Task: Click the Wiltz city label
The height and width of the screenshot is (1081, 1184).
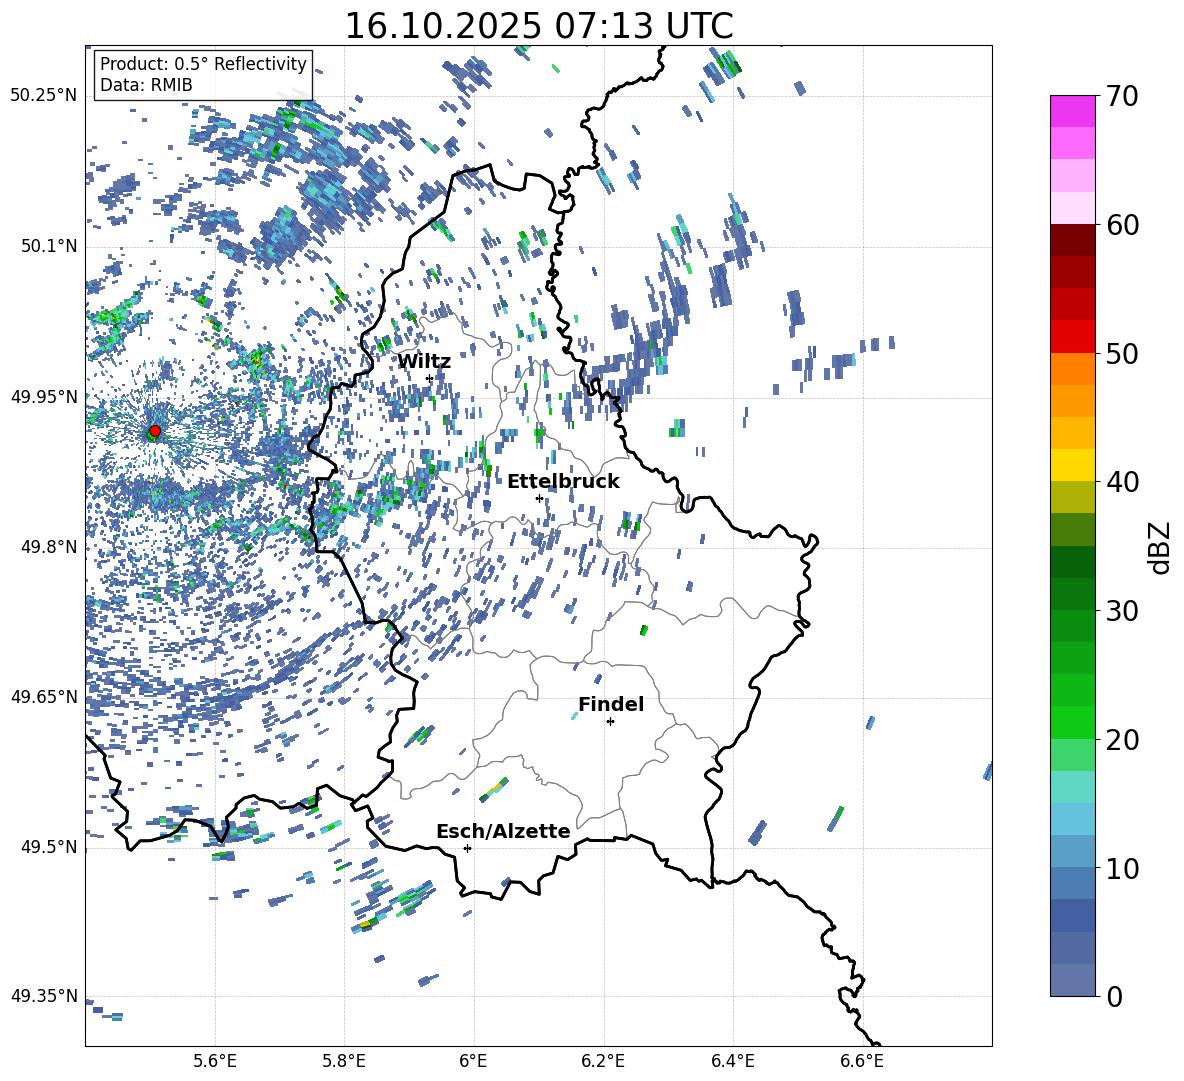Action: click(x=424, y=361)
